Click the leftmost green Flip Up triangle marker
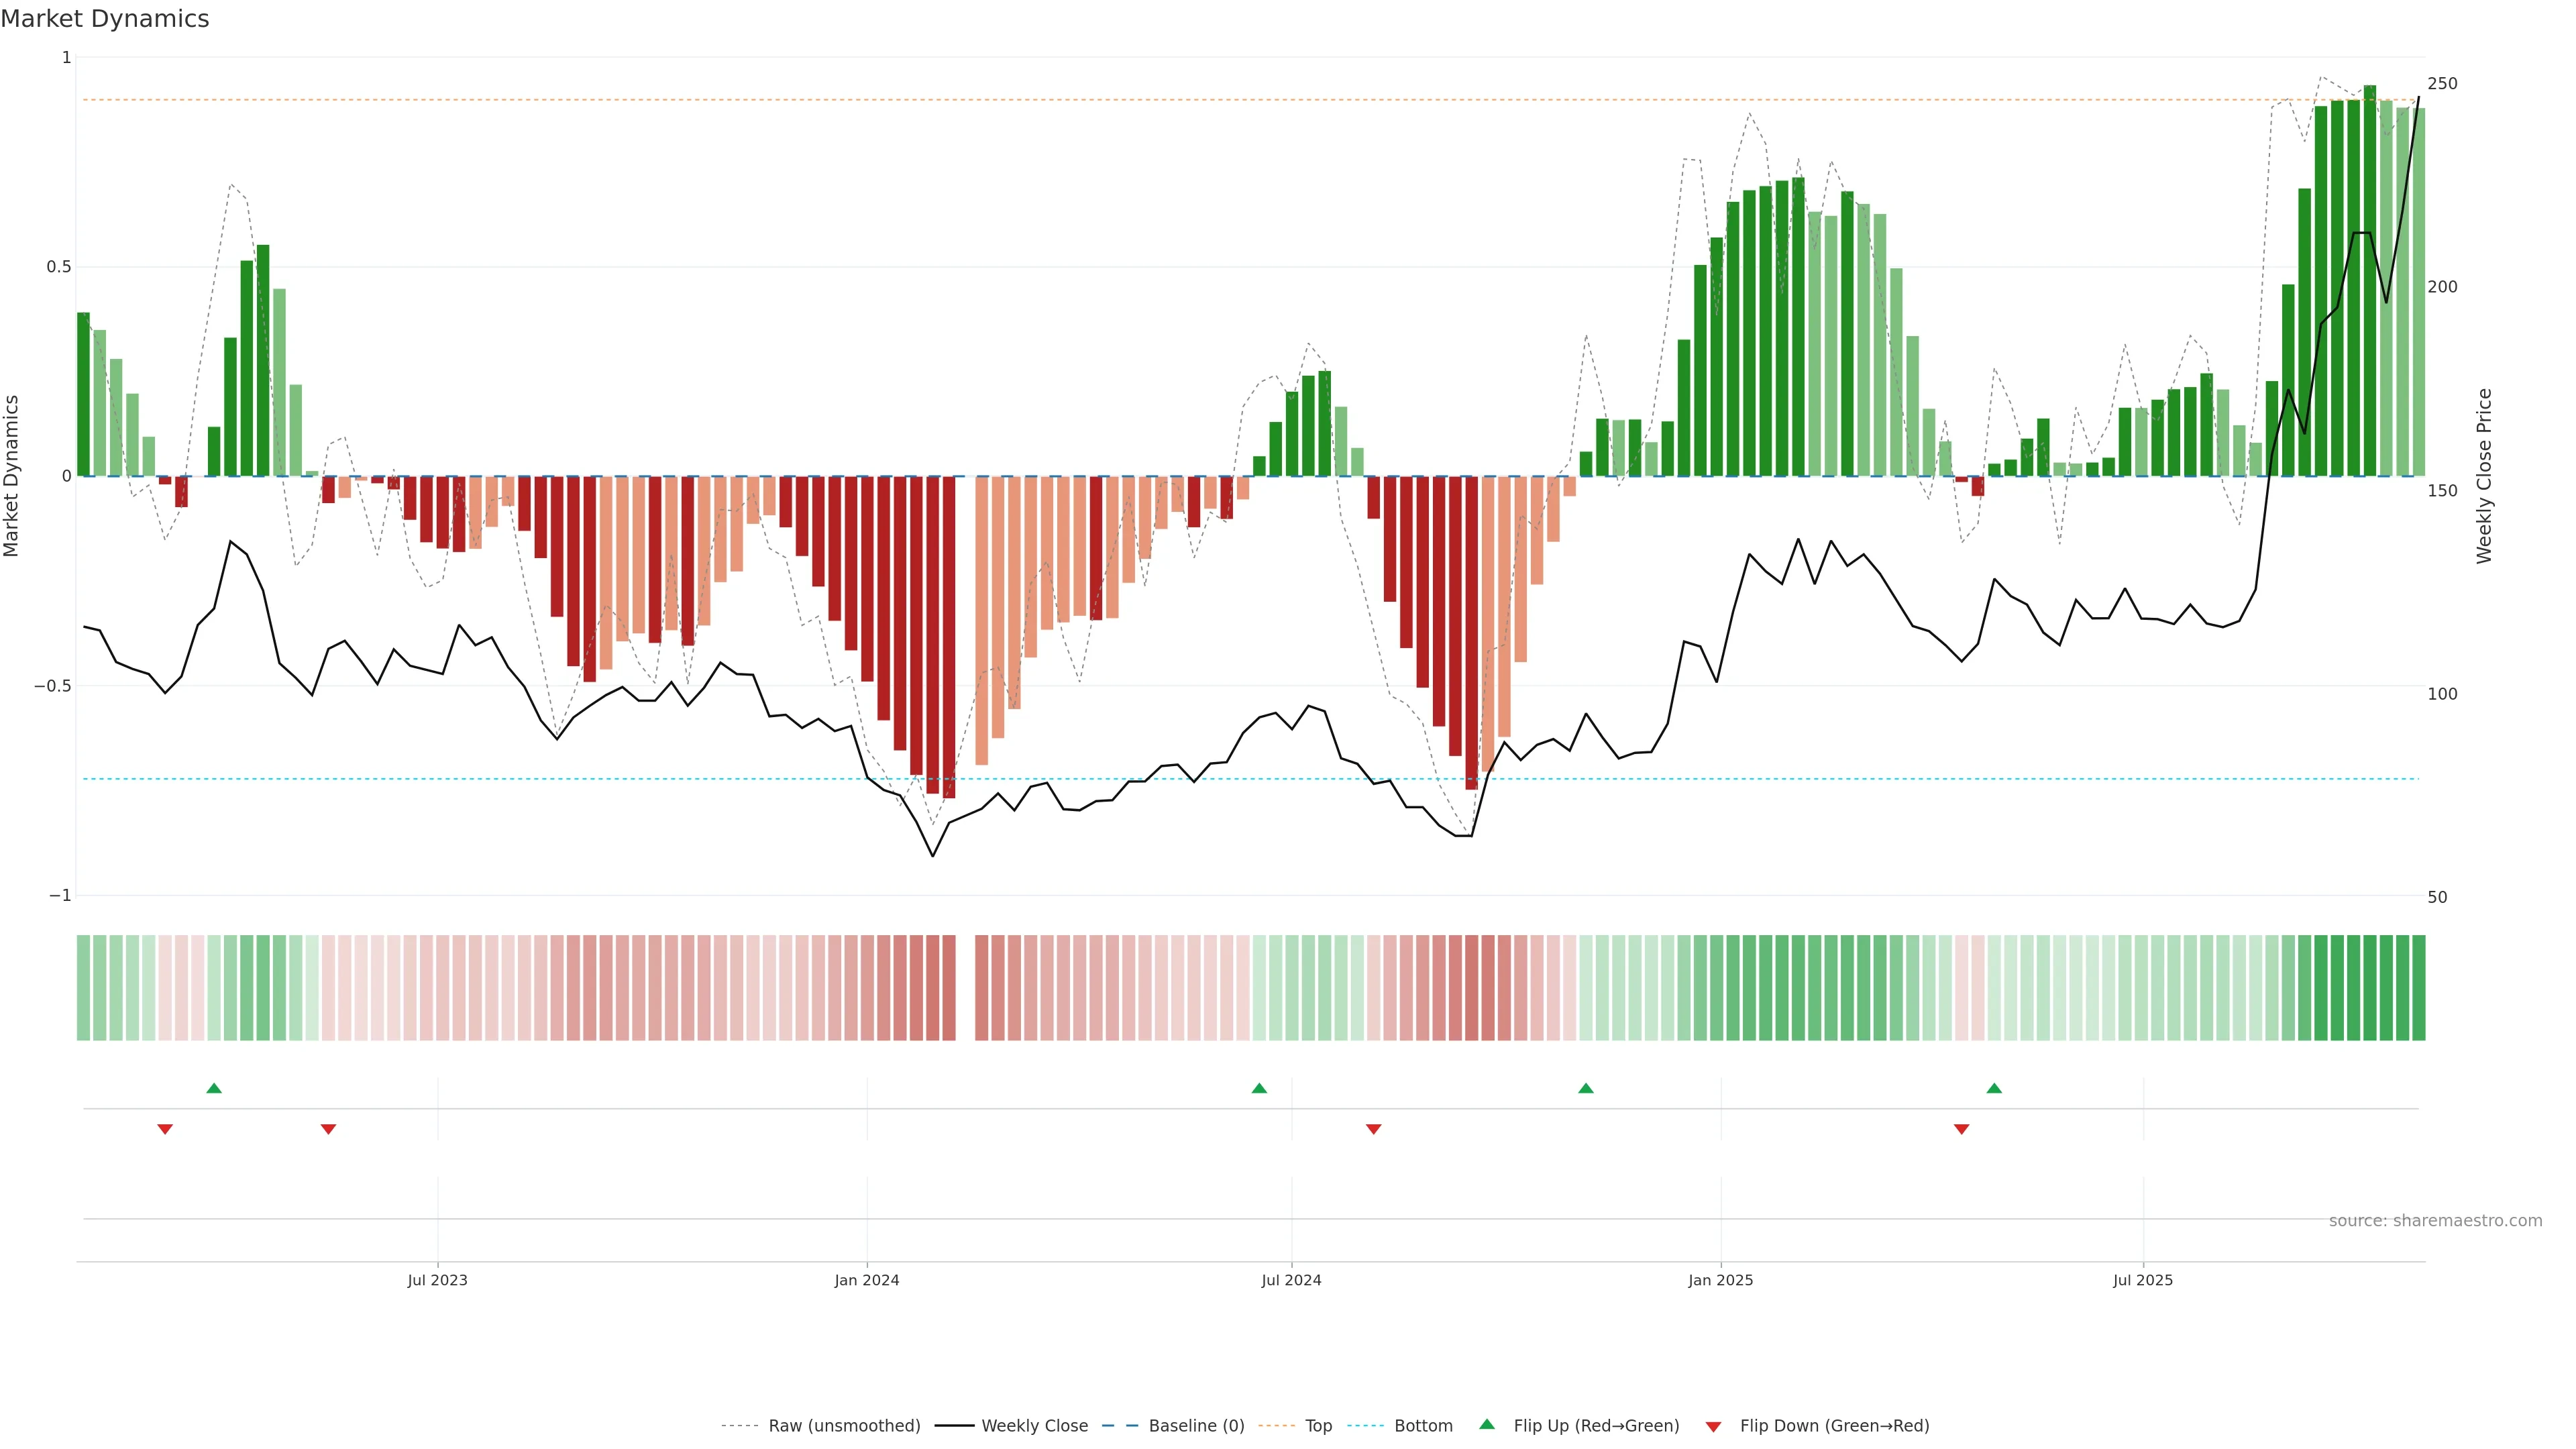The height and width of the screenshot is (1449, 2576). [x=214, y=1088]
